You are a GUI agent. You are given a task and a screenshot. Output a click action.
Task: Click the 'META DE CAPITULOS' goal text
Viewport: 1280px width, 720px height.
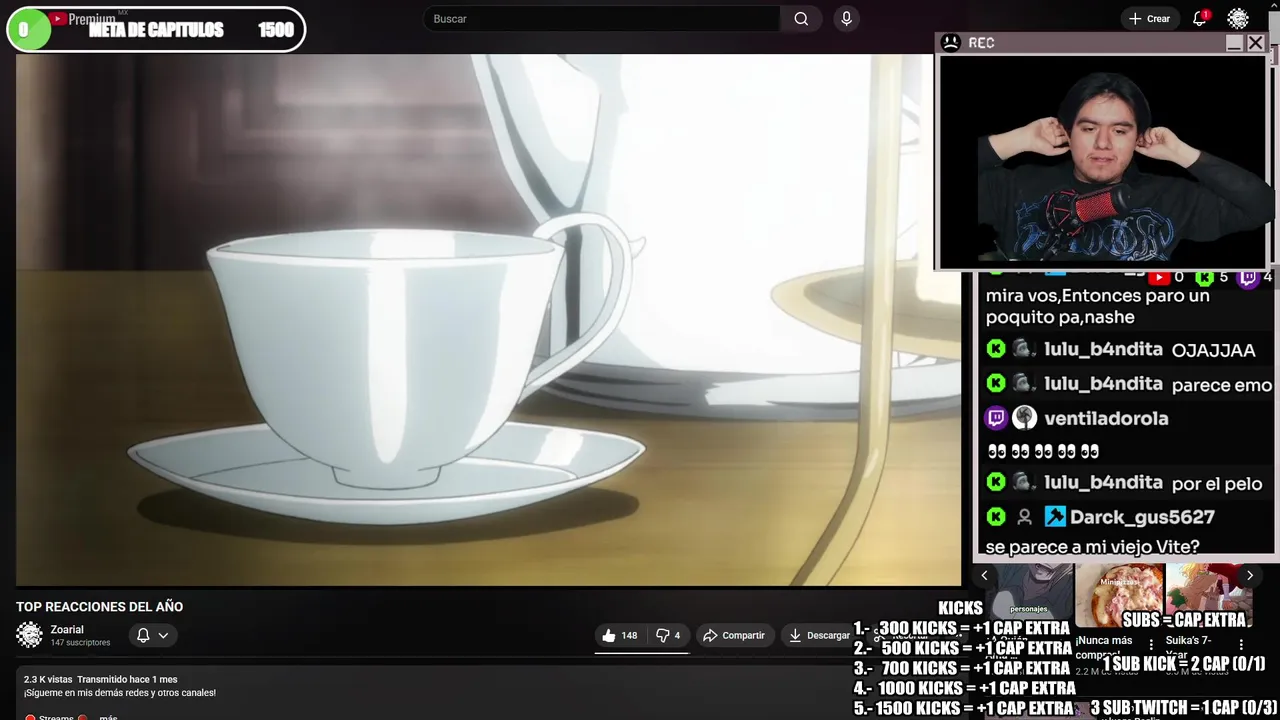tap(156, 30)
